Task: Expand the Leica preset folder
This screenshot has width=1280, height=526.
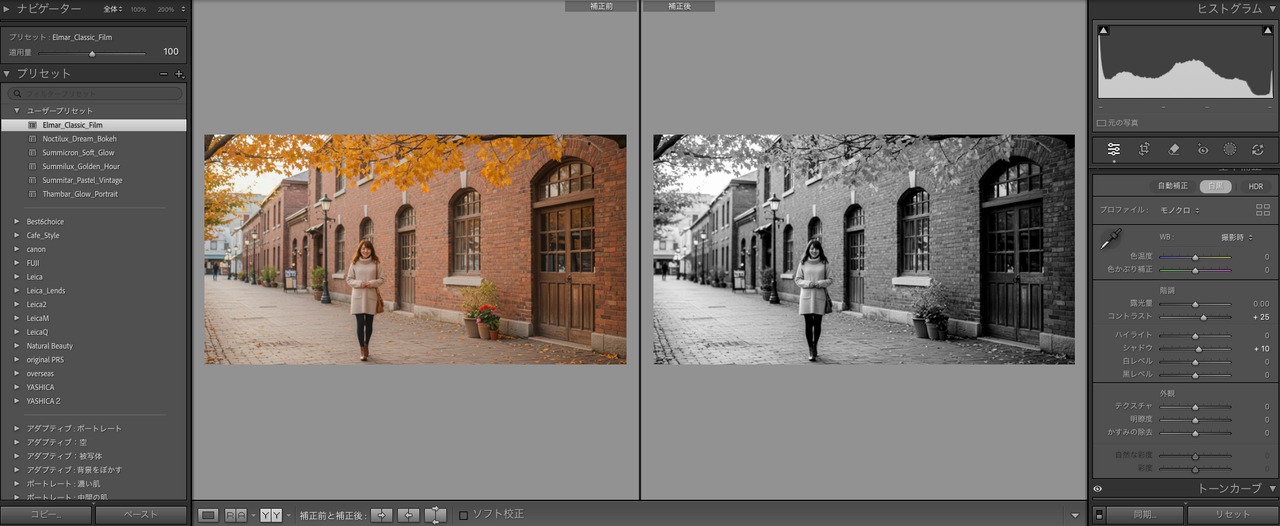Action: (17, 277)
